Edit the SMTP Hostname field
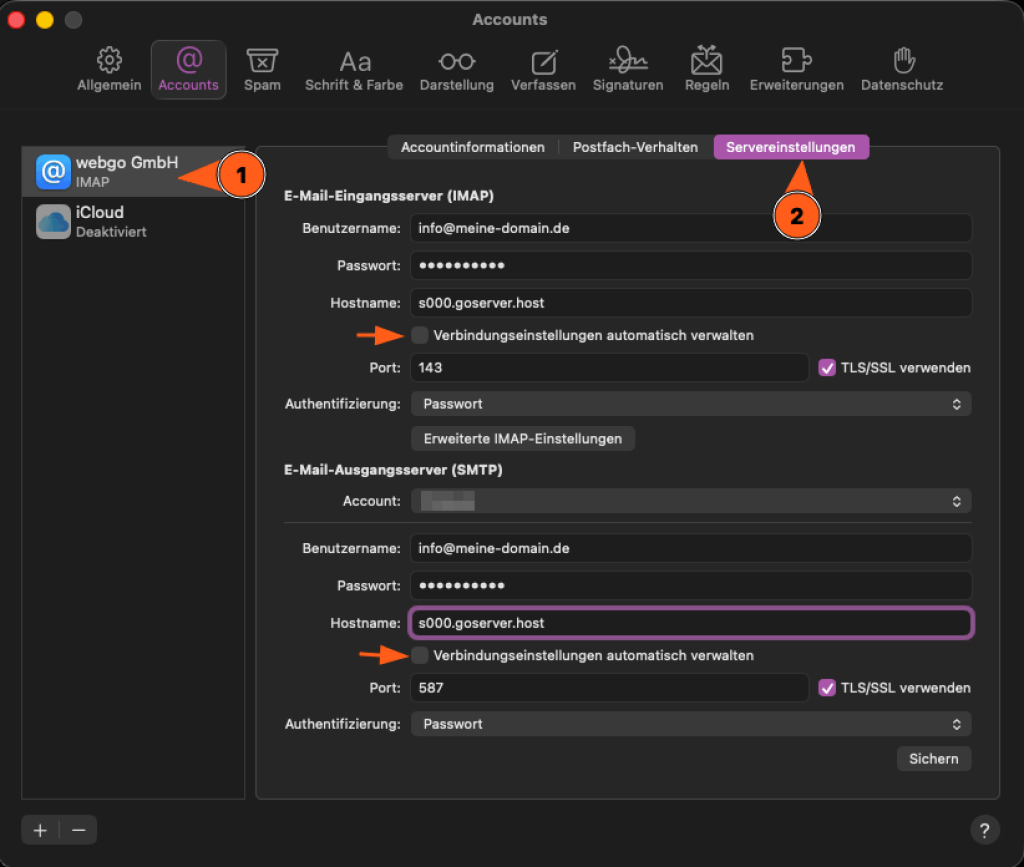 [691, 623]
